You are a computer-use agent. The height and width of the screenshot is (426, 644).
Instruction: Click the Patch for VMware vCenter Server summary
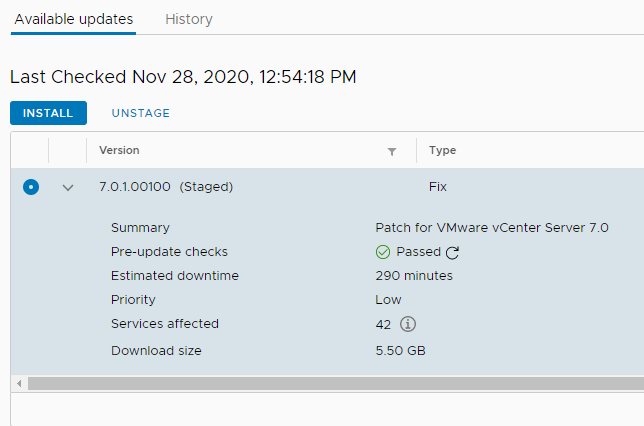click(492, 228)
